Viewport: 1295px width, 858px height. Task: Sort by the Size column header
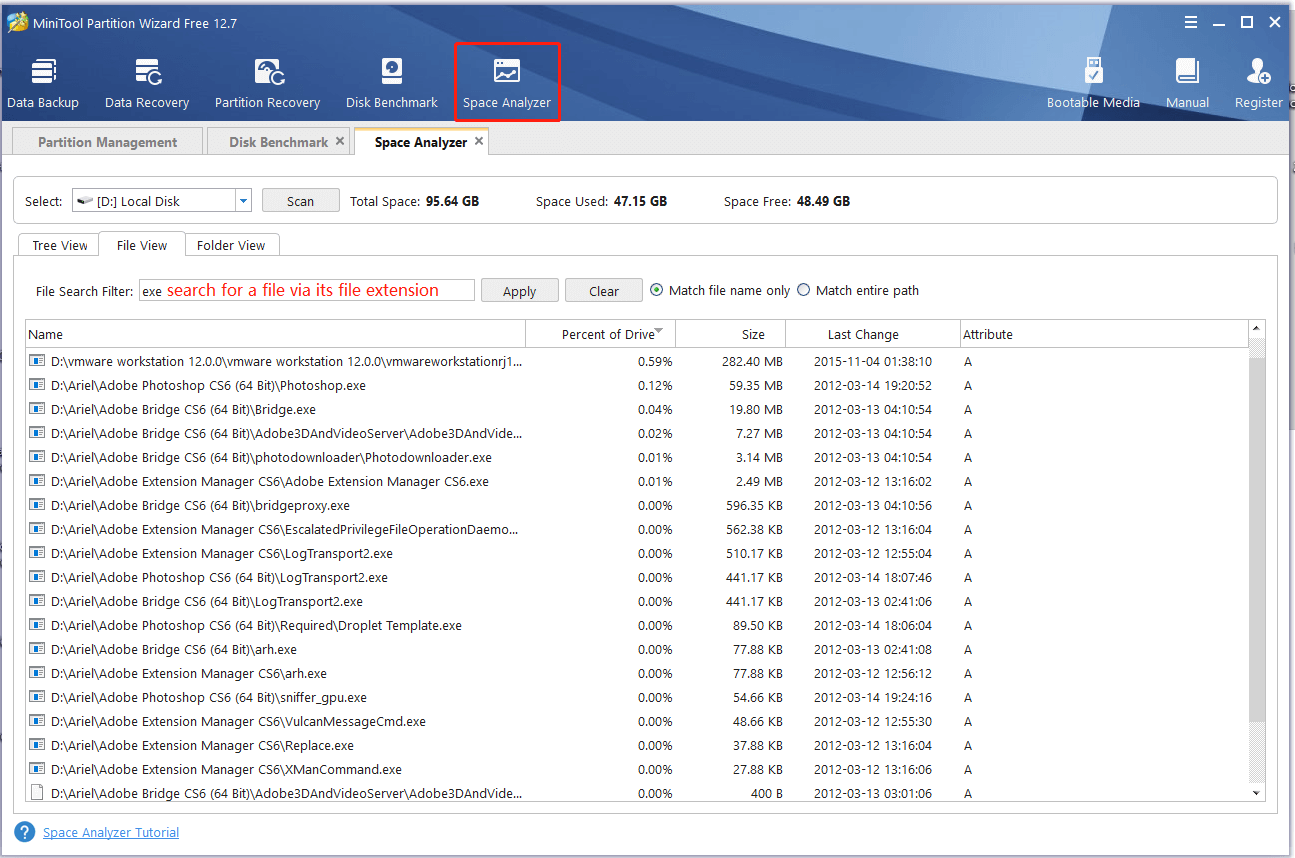click(731, 334)
